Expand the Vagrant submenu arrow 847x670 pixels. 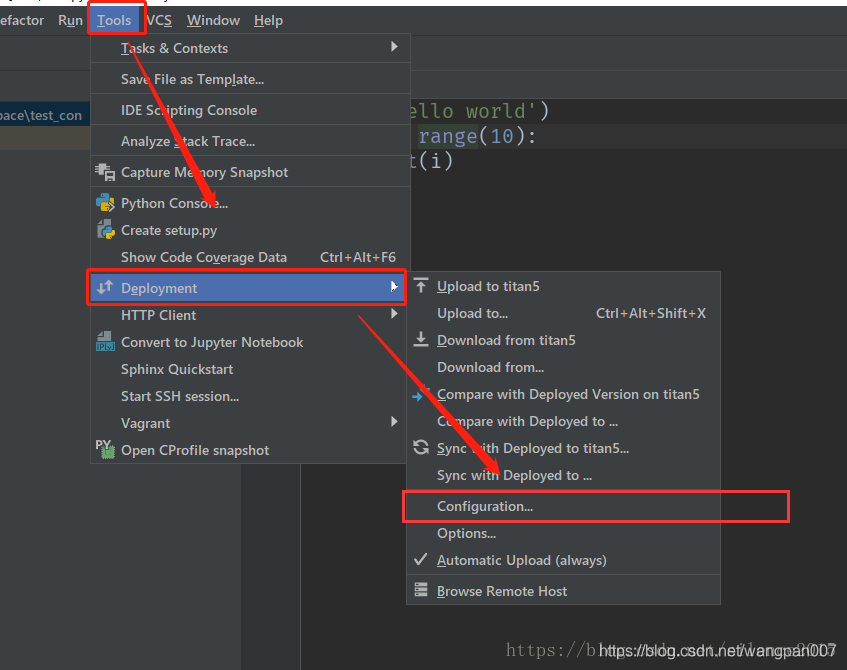[x=394, y=422]
